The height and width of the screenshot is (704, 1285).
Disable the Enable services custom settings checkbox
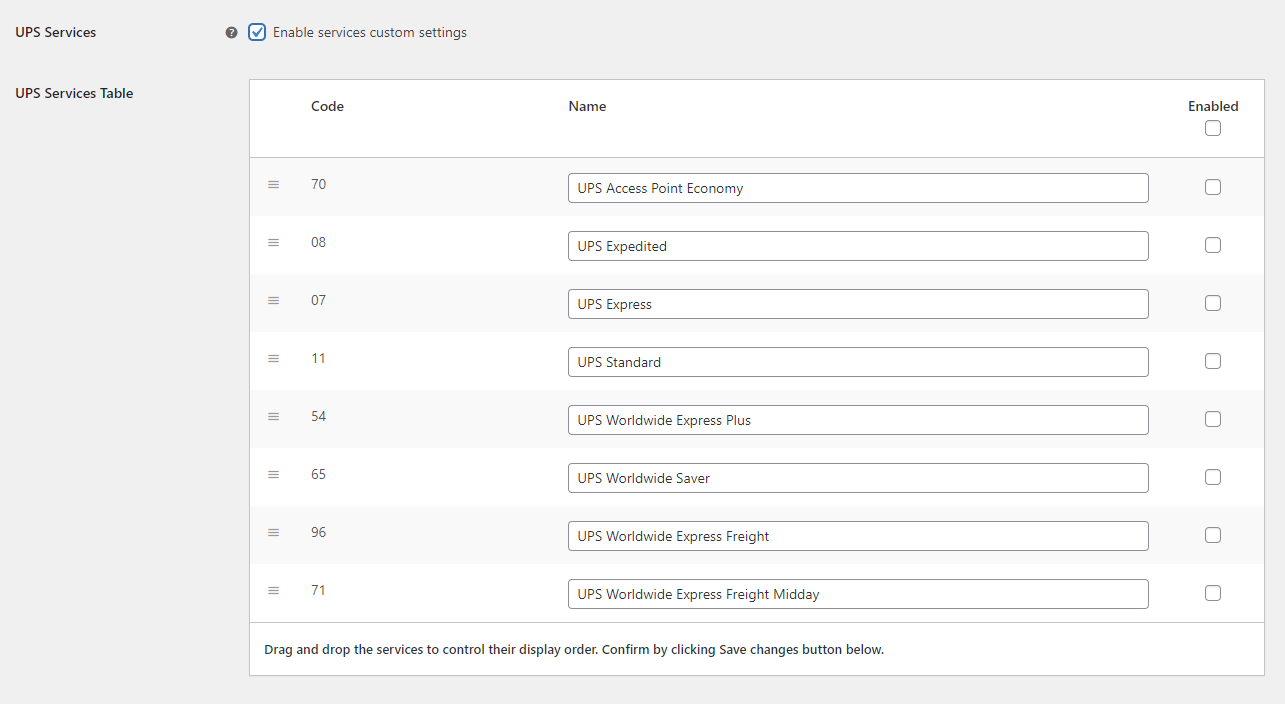click(x=257, y=32)
